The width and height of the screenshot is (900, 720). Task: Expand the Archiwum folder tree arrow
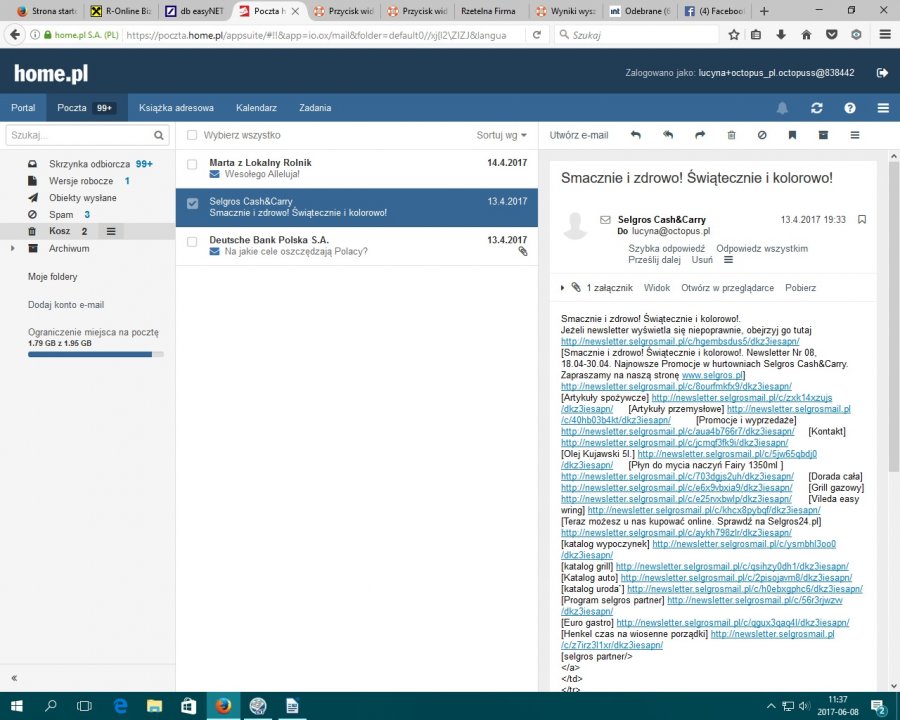click(13, 249)
